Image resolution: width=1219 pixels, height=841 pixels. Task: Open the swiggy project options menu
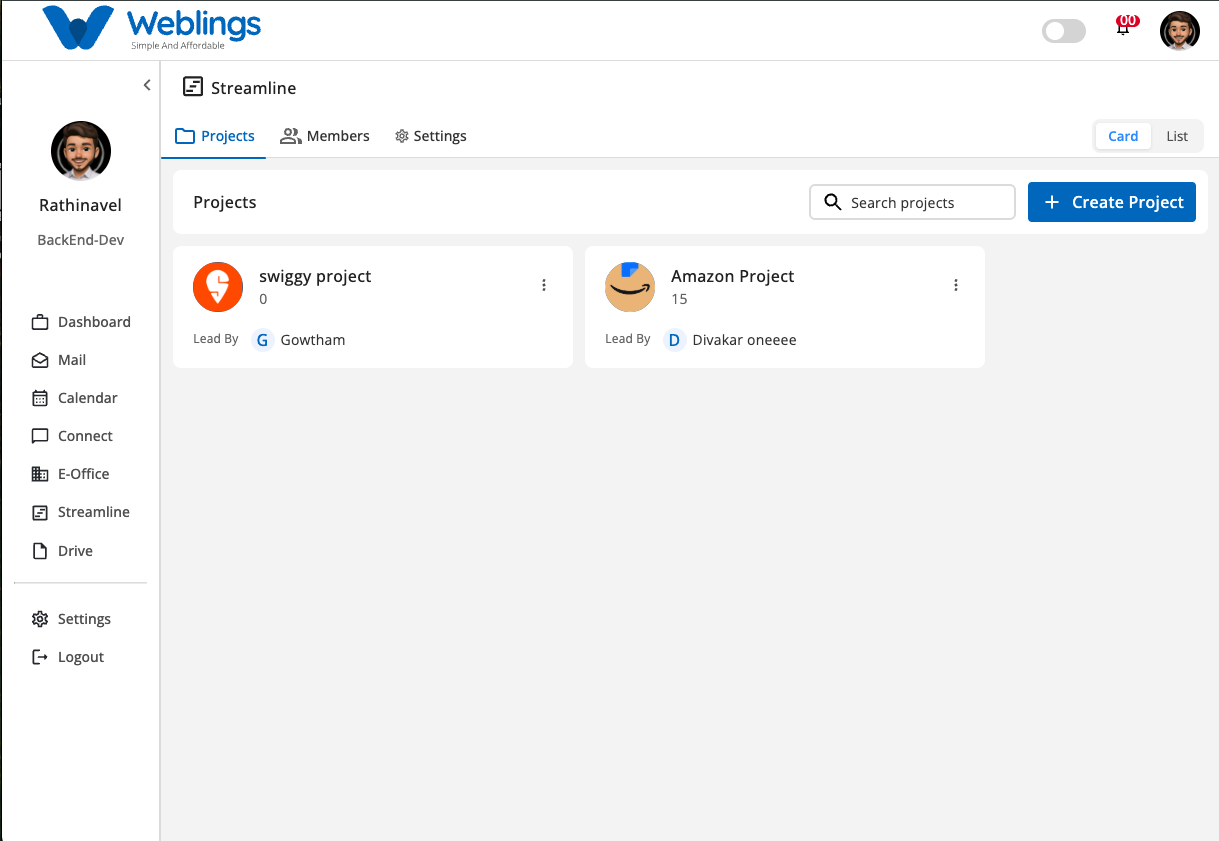pos(544,285)
